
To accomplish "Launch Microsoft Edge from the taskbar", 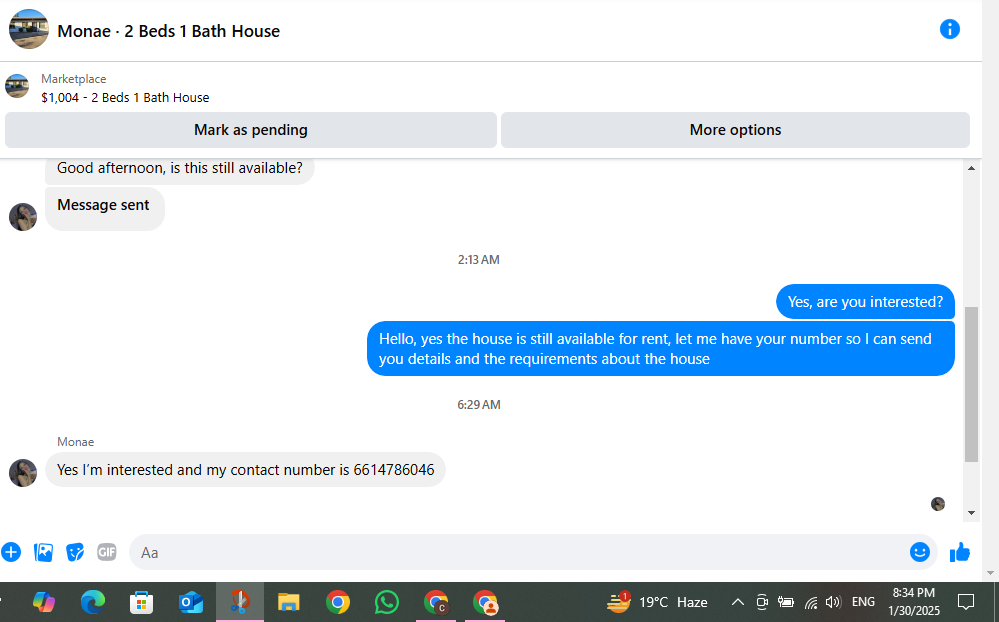I will (93, 602).
